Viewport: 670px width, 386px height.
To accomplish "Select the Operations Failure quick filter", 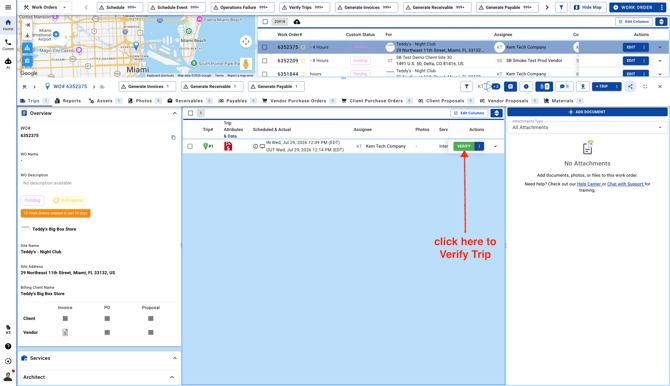I will click(242, 7).
